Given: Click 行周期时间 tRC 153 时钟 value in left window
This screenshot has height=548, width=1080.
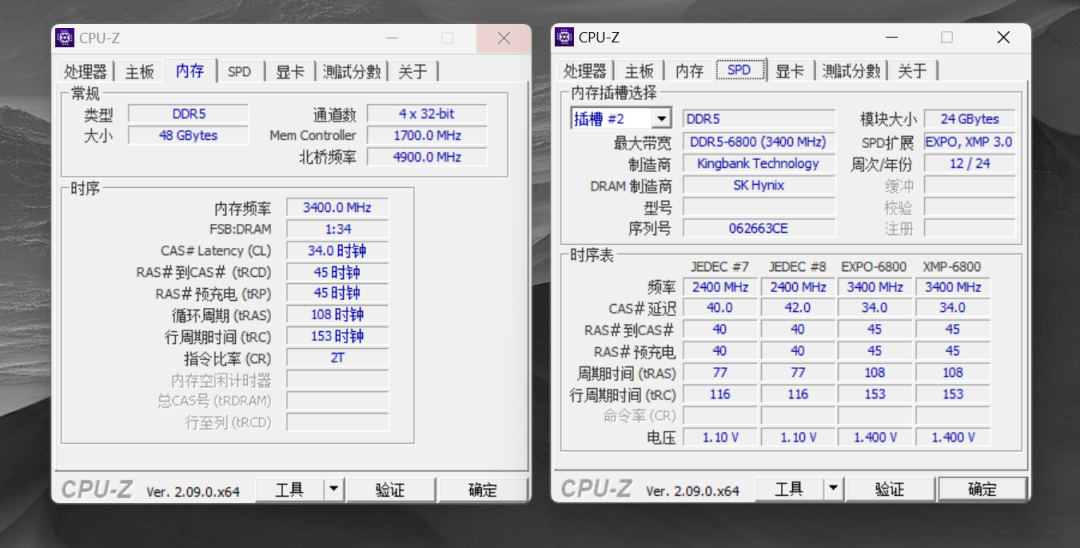Looking at the screenshot, I should (x=338, y=337).
